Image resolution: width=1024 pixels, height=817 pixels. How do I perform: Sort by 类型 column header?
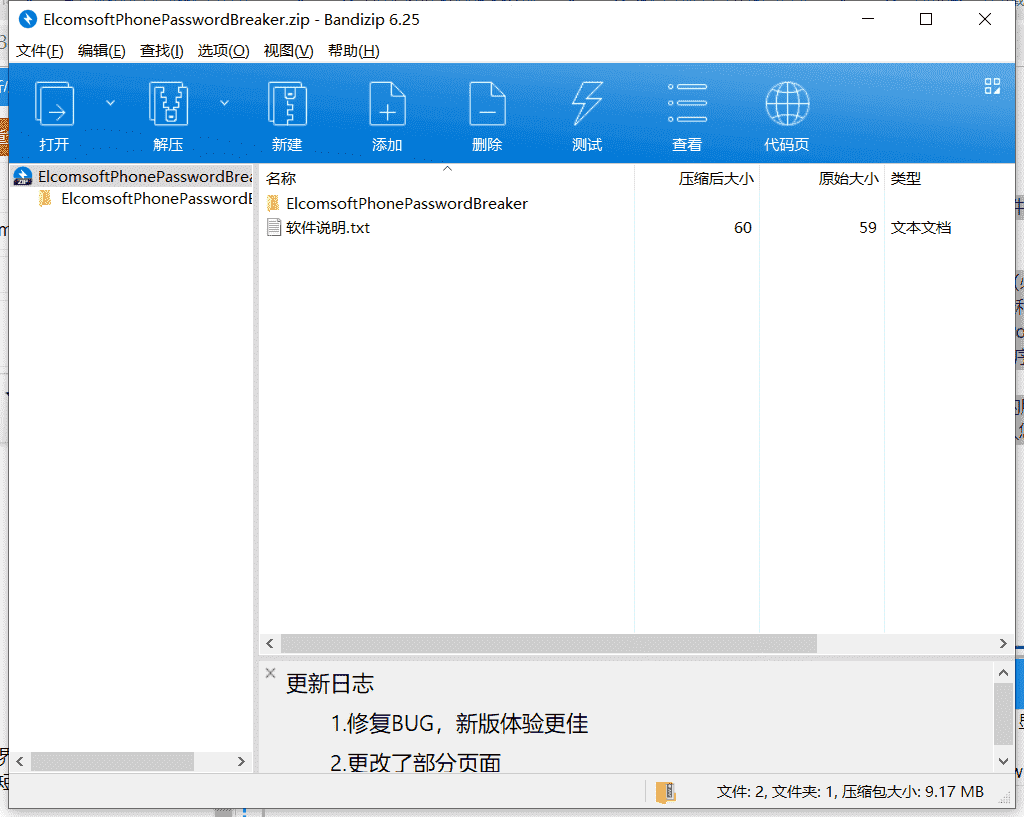906,178
